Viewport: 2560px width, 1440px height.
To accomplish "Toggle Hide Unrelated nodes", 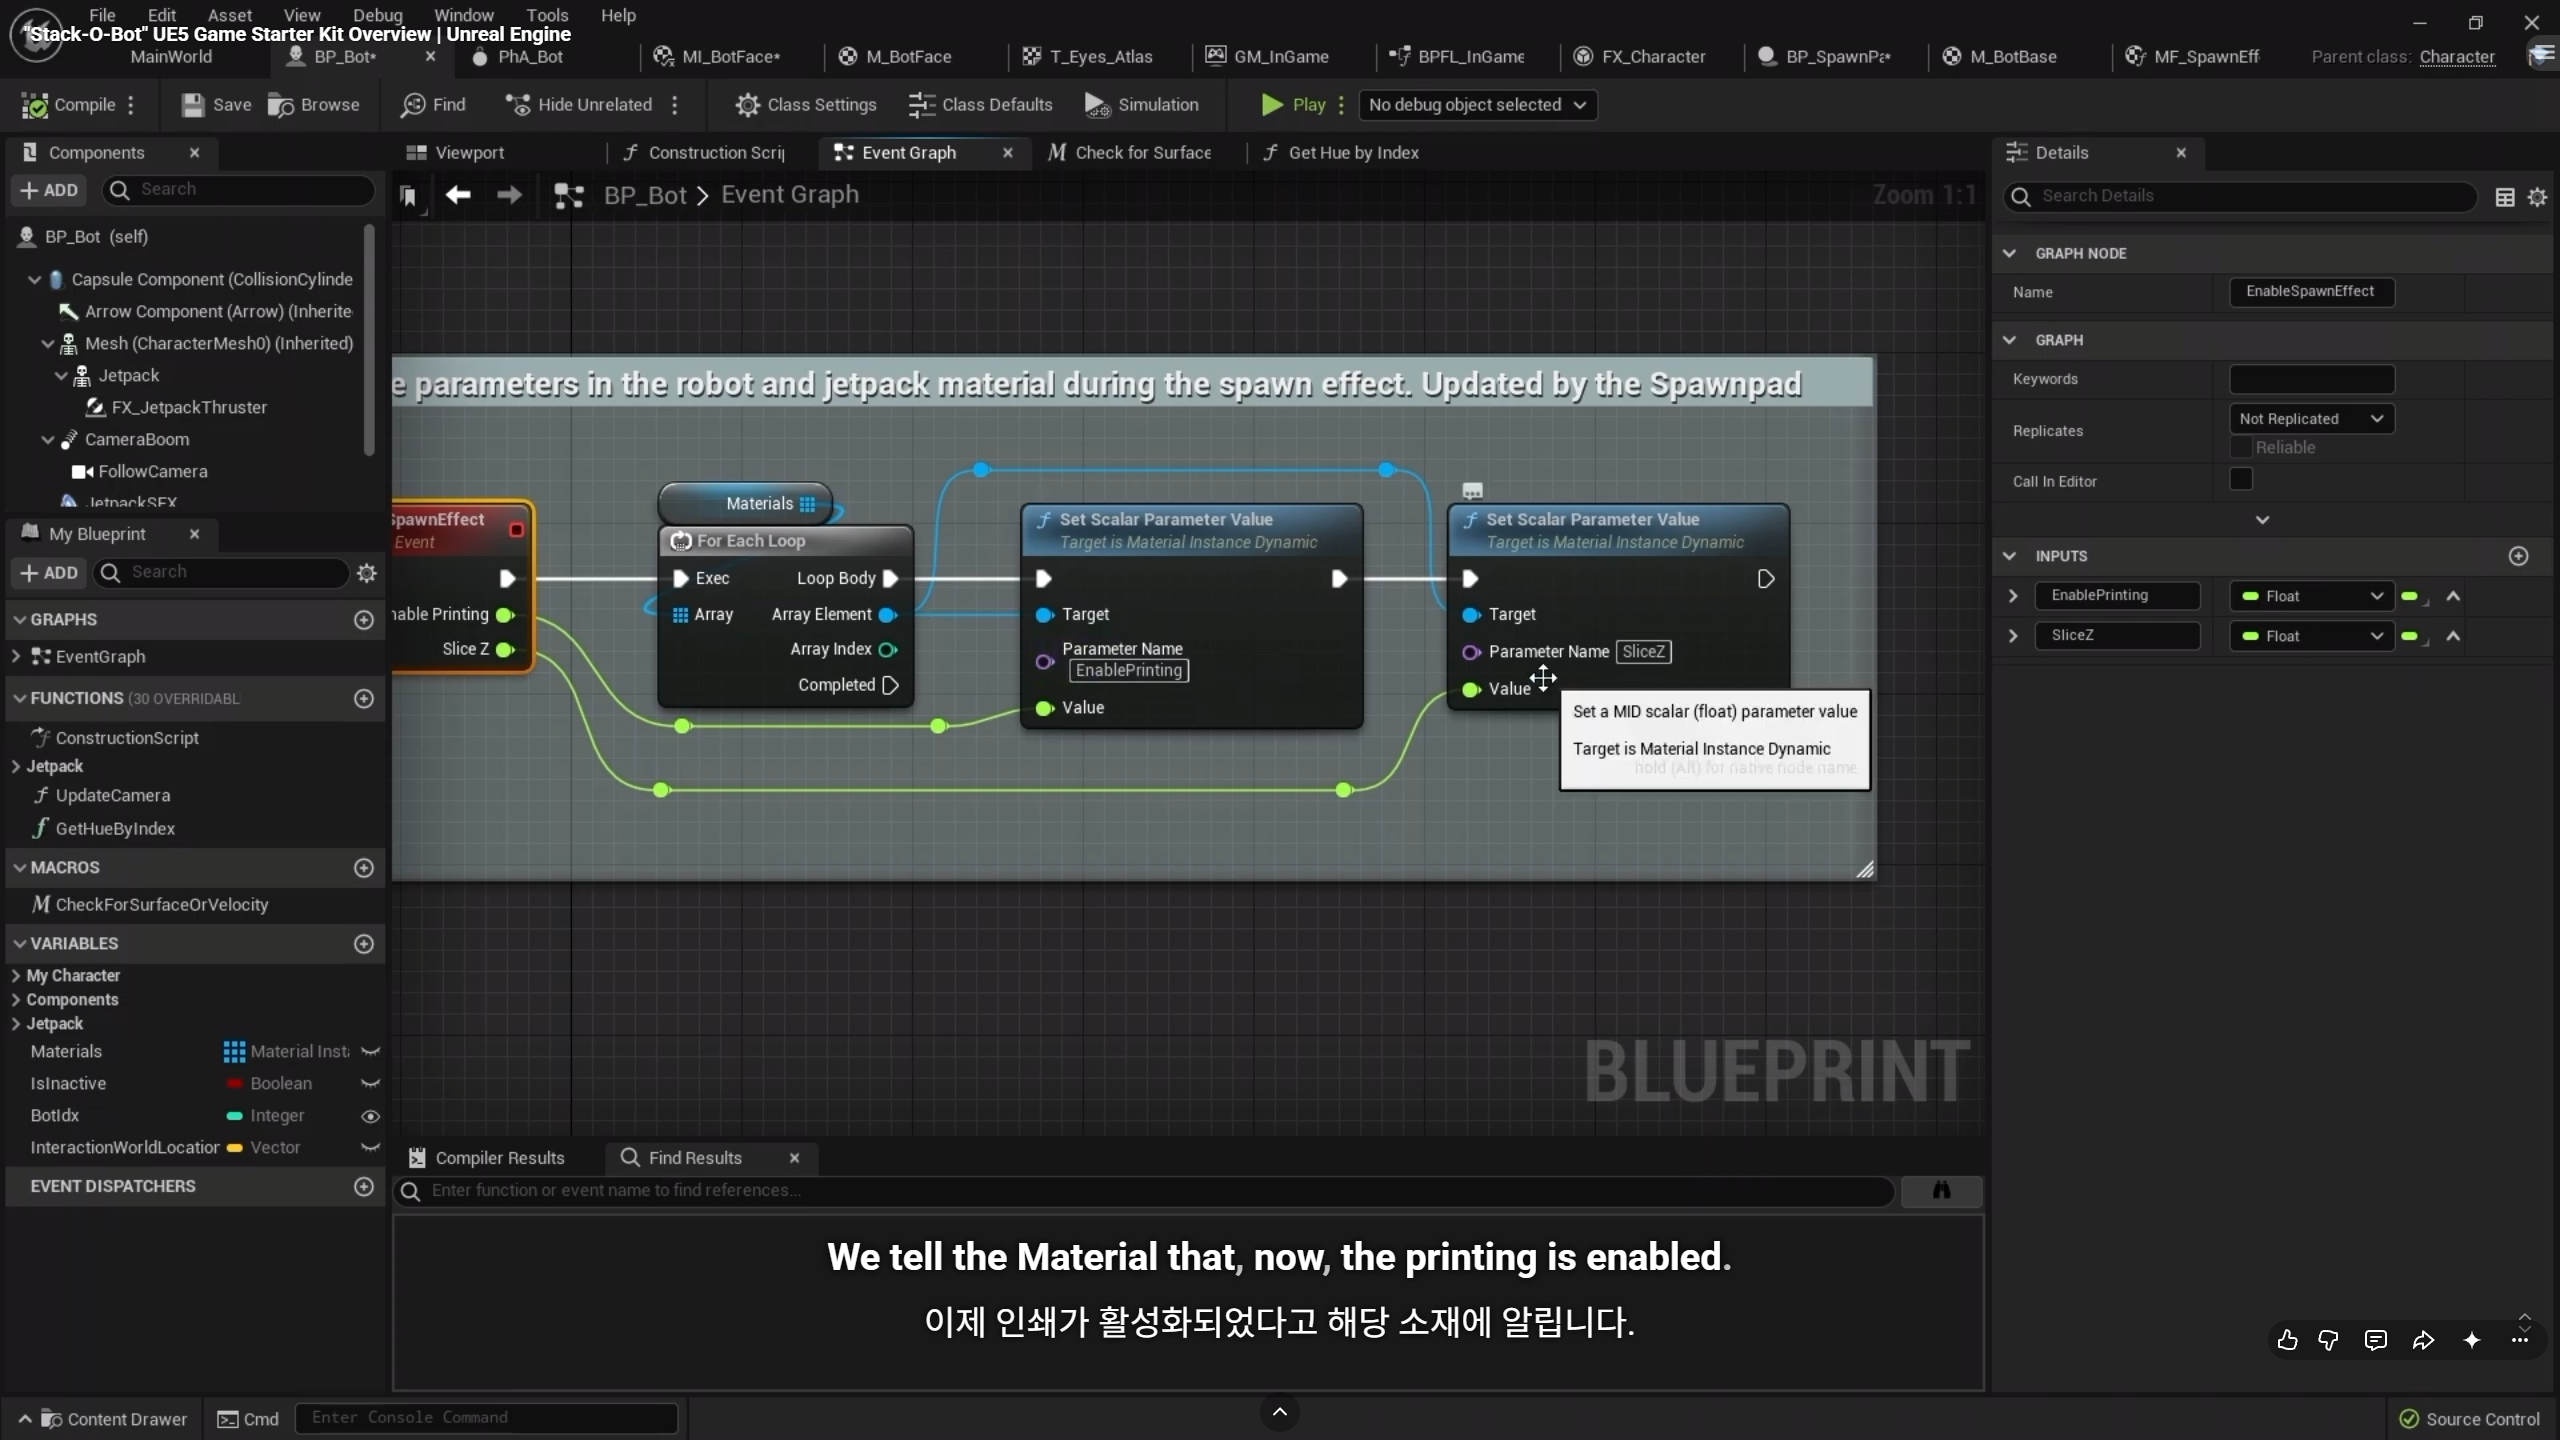I will pyautogui.click(x=578, y=105).
